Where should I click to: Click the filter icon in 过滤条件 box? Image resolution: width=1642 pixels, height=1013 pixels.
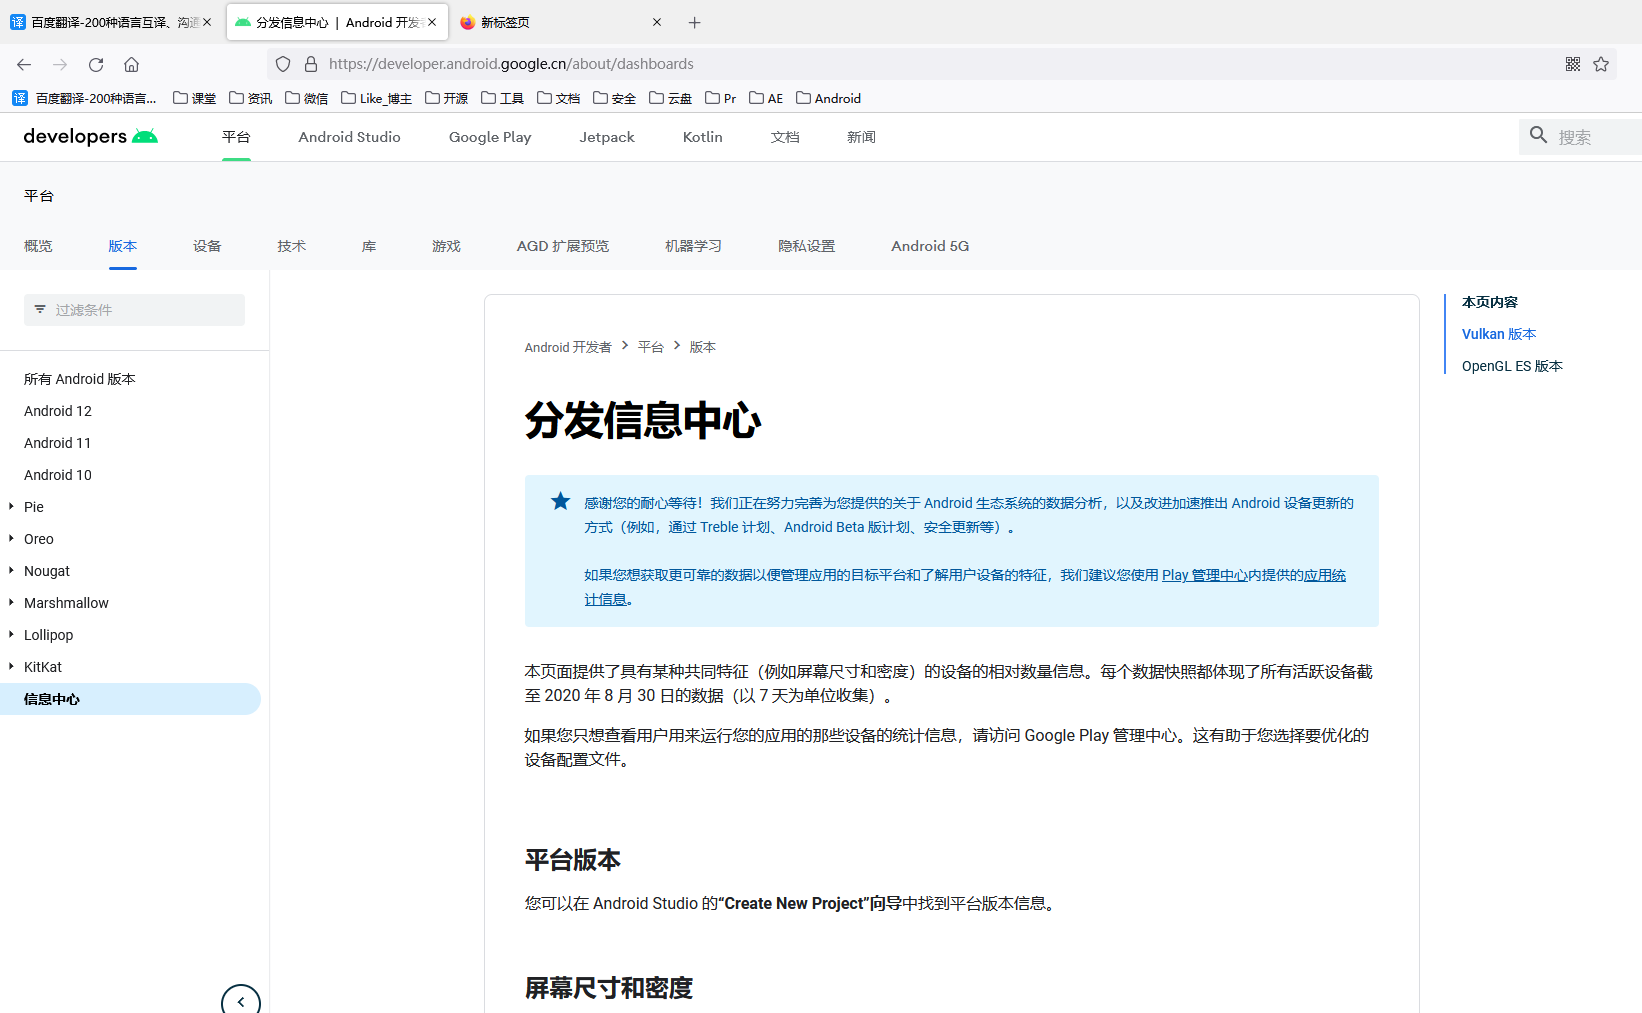40,309
